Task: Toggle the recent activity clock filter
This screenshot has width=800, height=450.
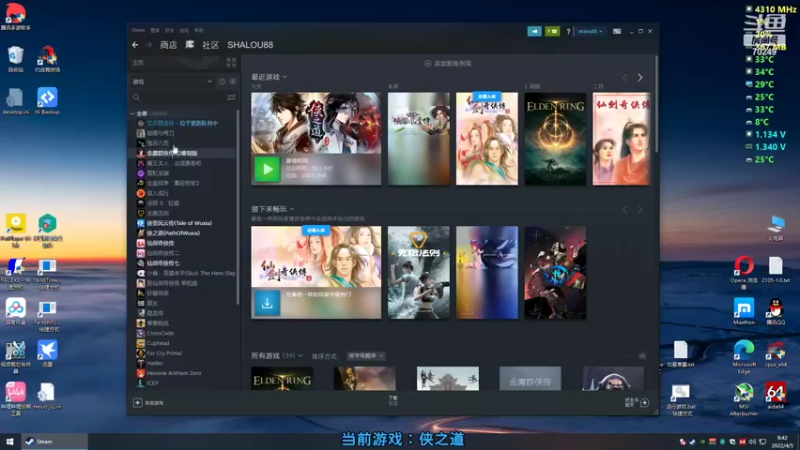Action: [x=222, y=82]
